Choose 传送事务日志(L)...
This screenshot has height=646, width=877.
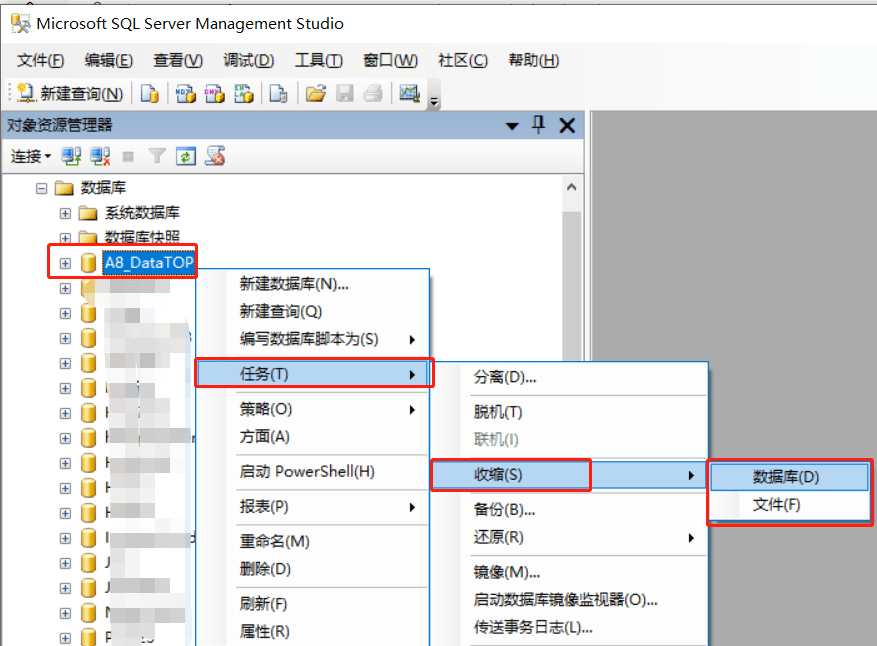tap(569, 628)
